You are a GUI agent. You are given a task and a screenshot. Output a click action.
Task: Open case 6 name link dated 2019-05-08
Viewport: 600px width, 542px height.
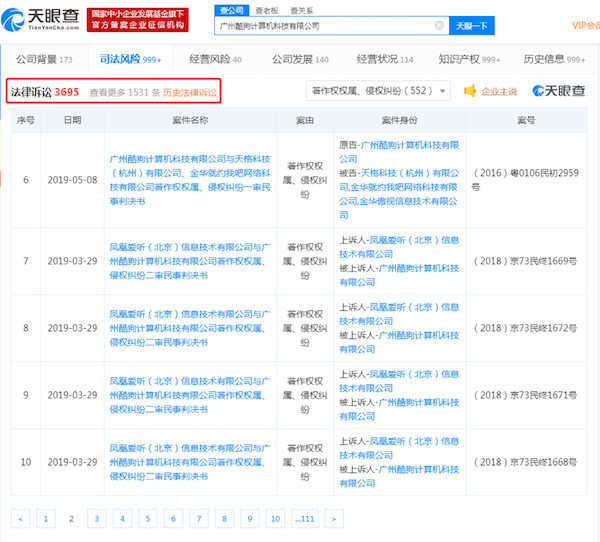pyautogui.click(x=190, y=180)
